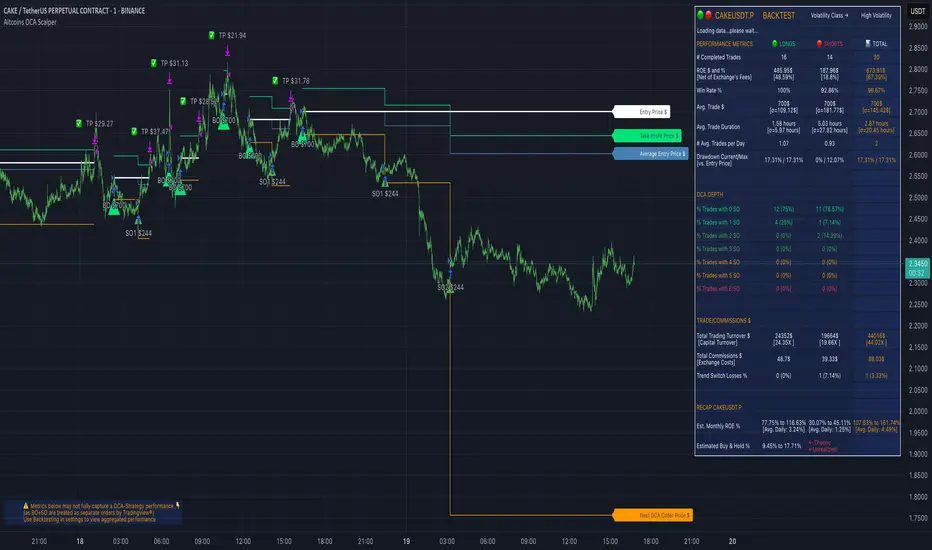This screenshot has width=932, height=550.
Task: Click the Loading data...please wait text
Action: (727, 30)
